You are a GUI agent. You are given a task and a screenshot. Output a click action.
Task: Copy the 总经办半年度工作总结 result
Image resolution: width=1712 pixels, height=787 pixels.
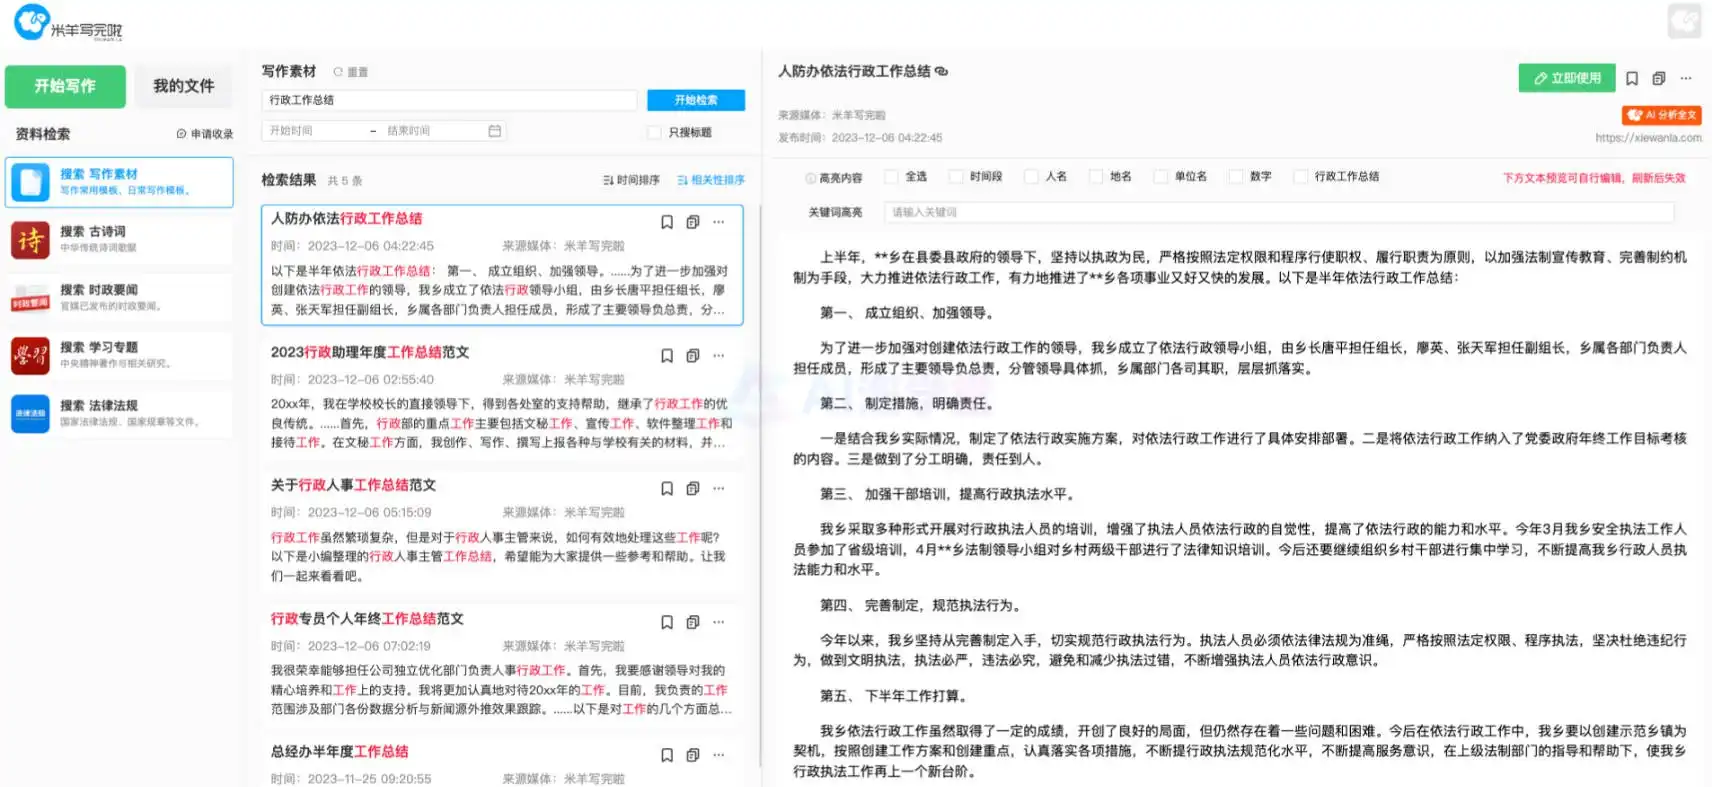(x=693, y=755)
